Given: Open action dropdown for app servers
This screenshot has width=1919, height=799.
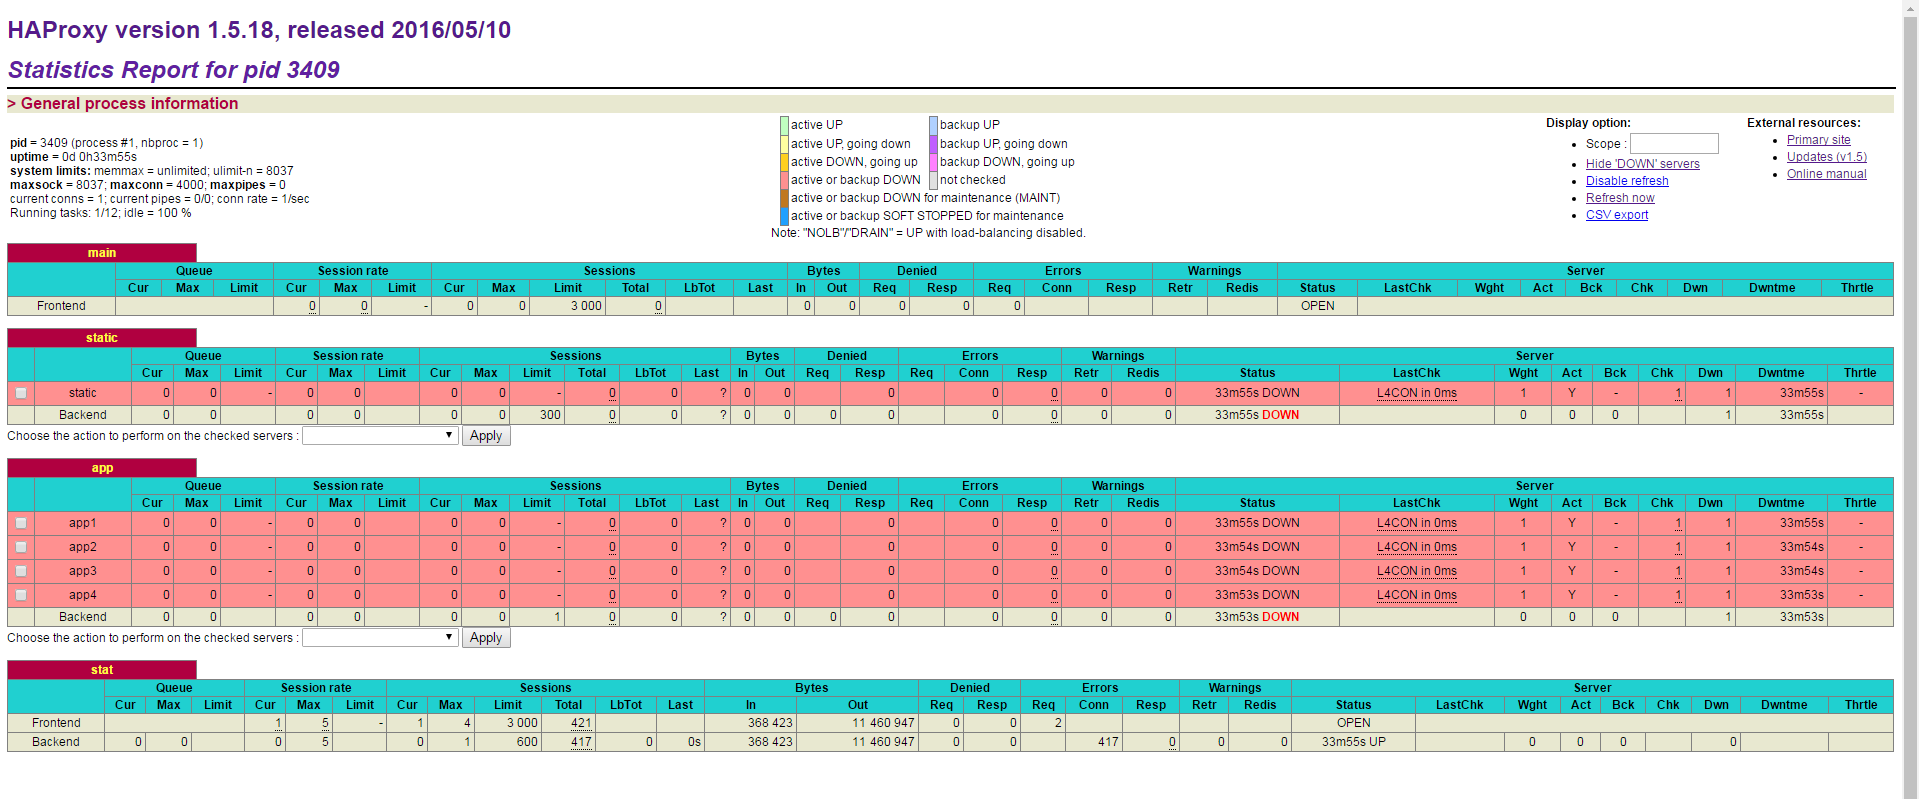Looking at the screenshot, I should (x=380, y=638).
